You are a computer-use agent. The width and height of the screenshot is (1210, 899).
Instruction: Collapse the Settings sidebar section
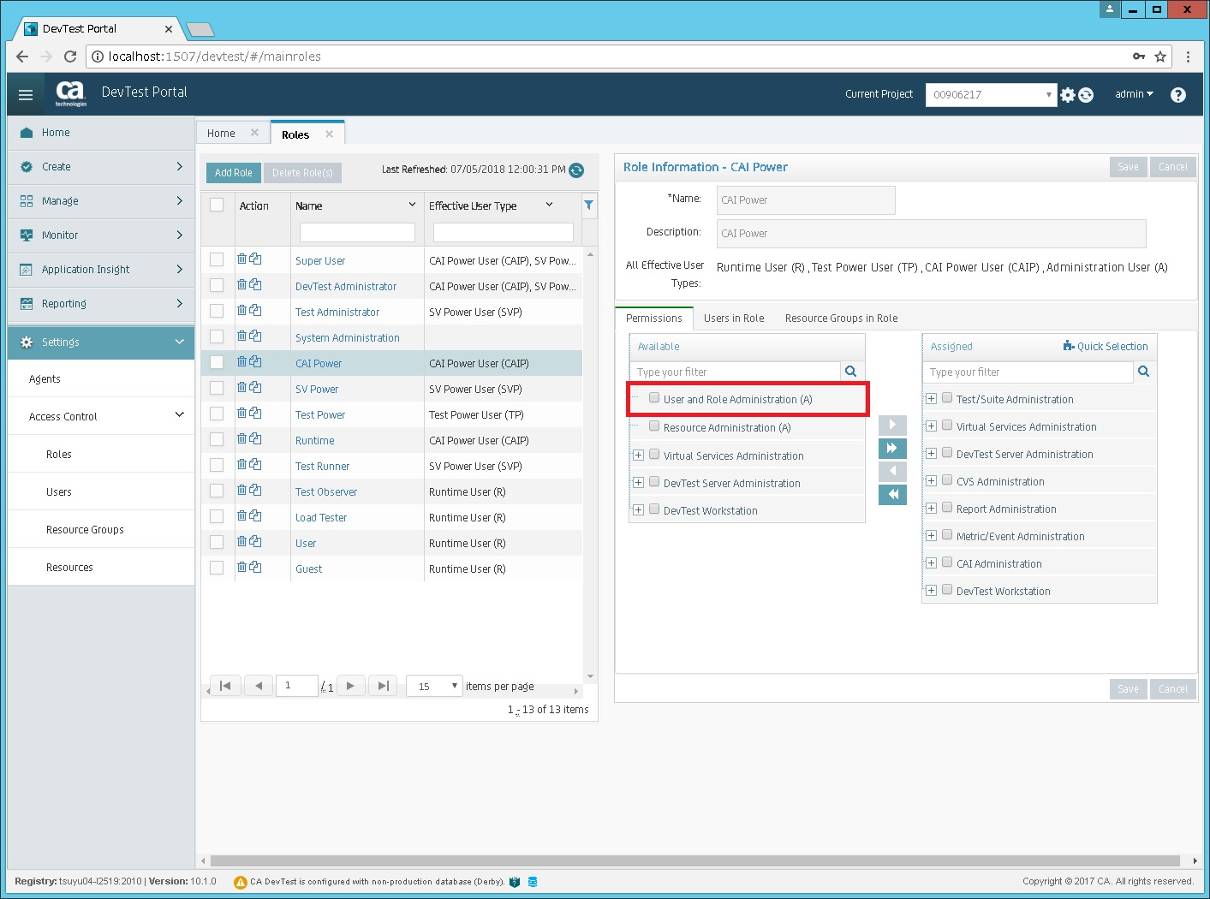tap(101, 342)
